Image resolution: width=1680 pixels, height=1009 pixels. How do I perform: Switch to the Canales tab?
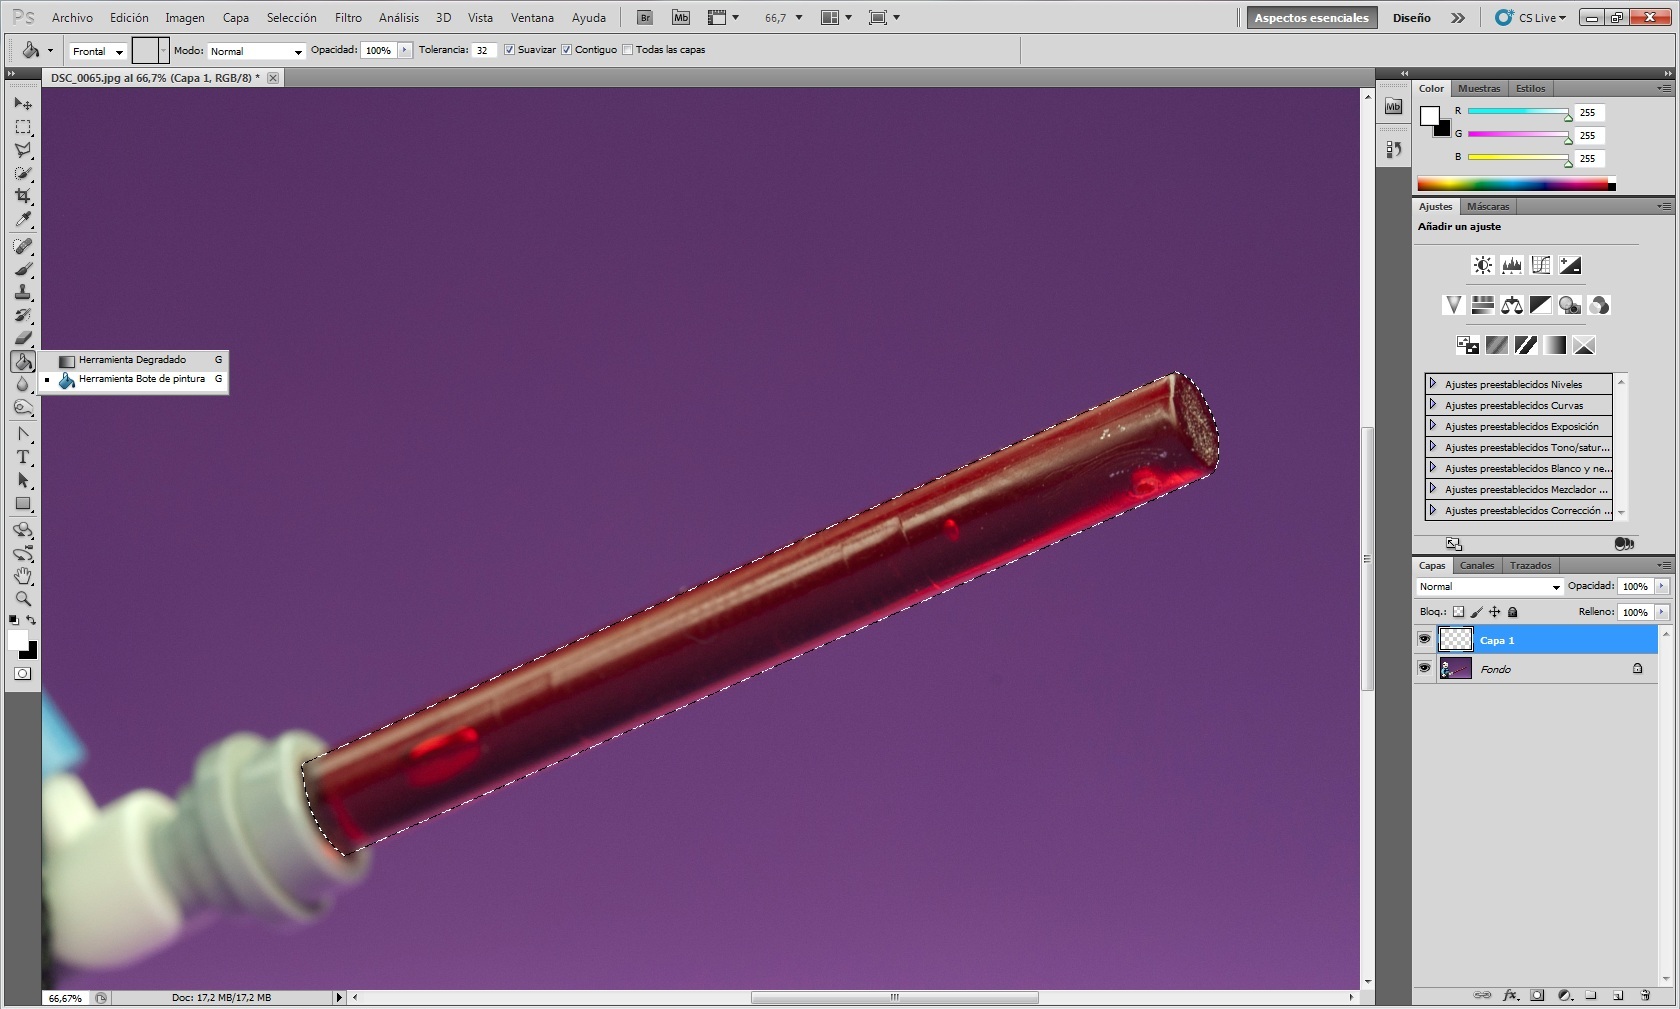click(x=1477, y=565)
